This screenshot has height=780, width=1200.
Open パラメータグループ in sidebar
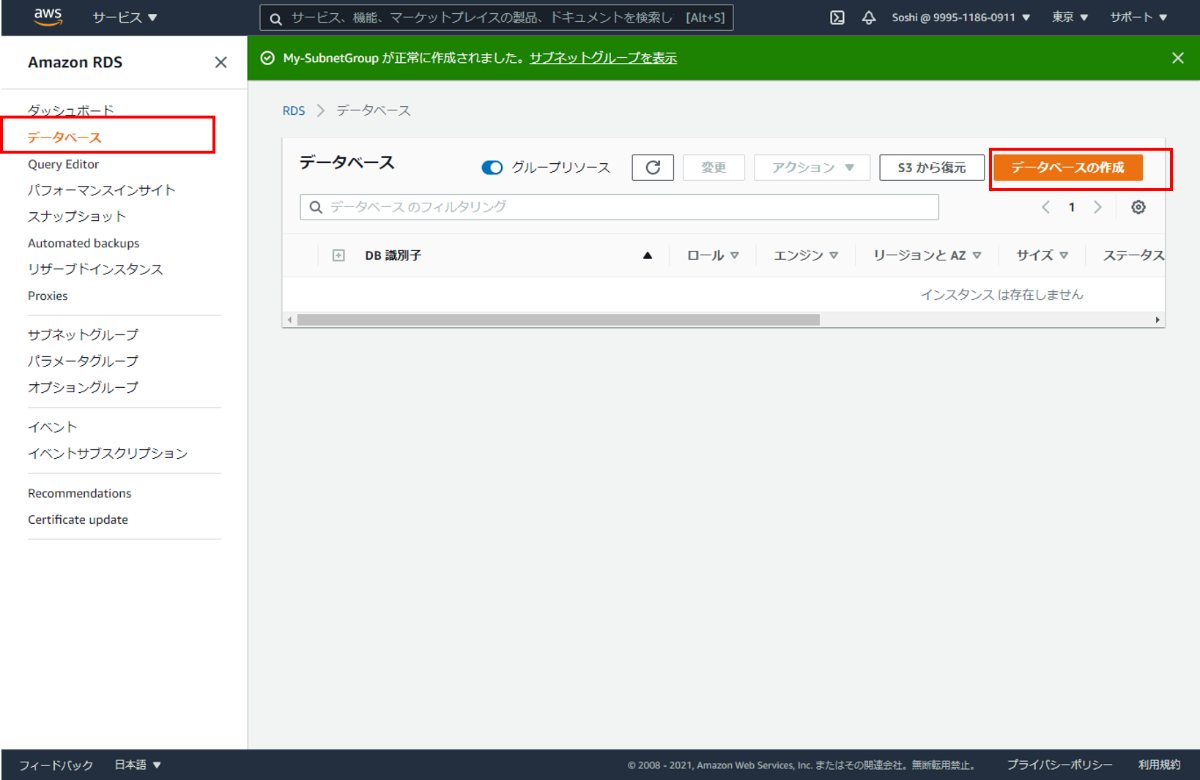pos(83,361)
